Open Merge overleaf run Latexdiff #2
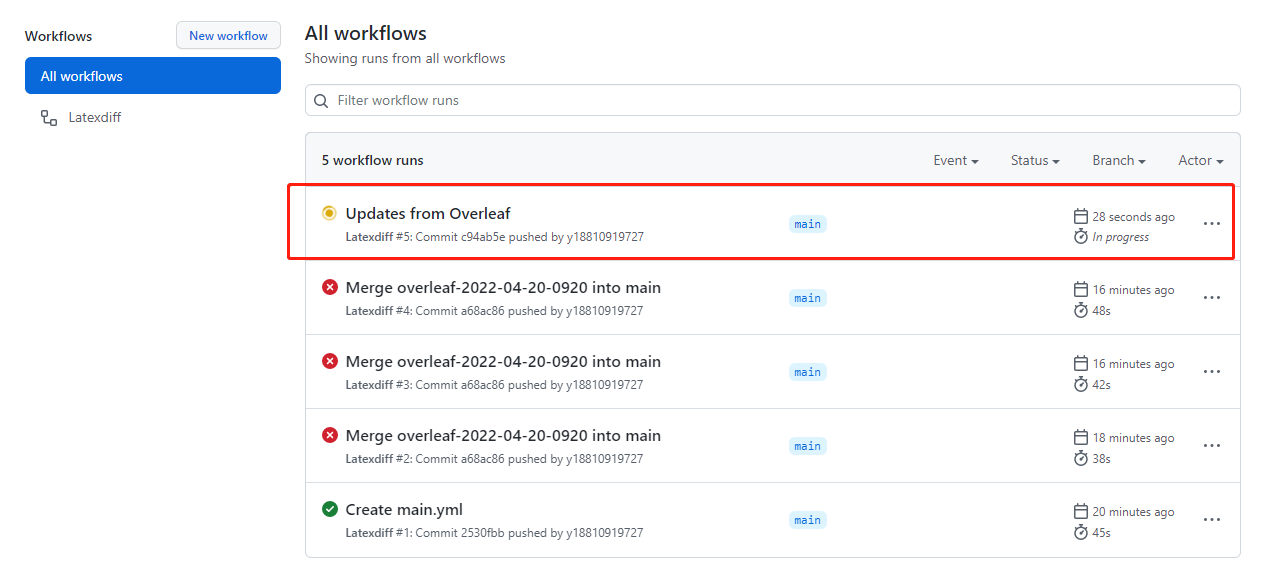 pyautogui.click(x=503, y=435)
